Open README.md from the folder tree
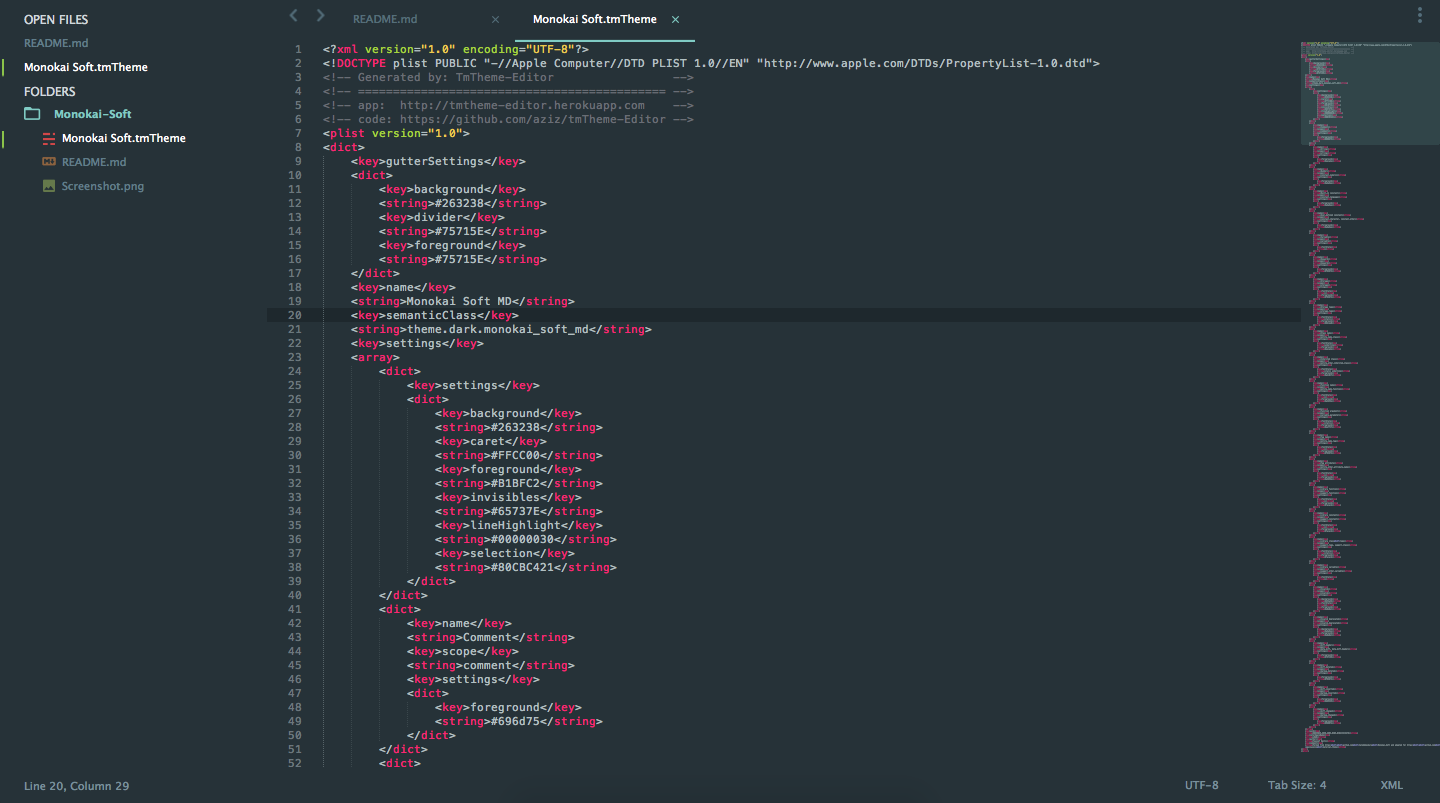 [x=94, y=162]
